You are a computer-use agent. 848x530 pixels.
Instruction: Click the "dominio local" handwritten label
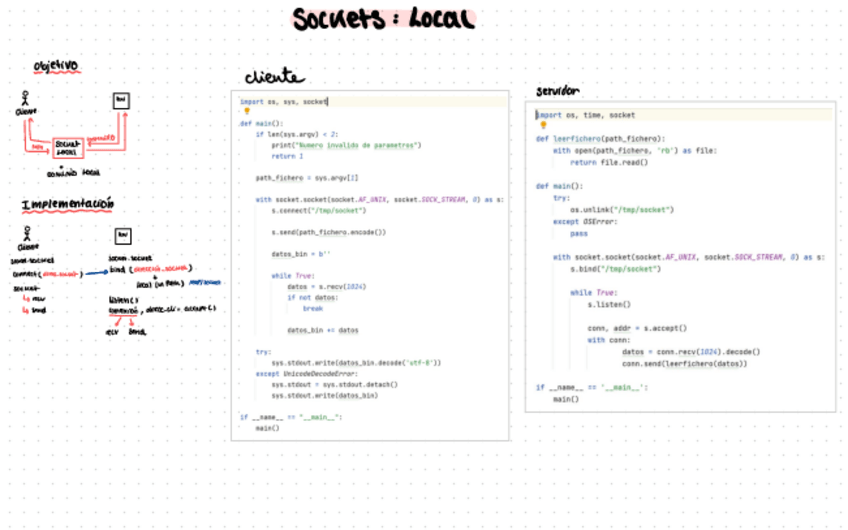(x=74, y=172)
